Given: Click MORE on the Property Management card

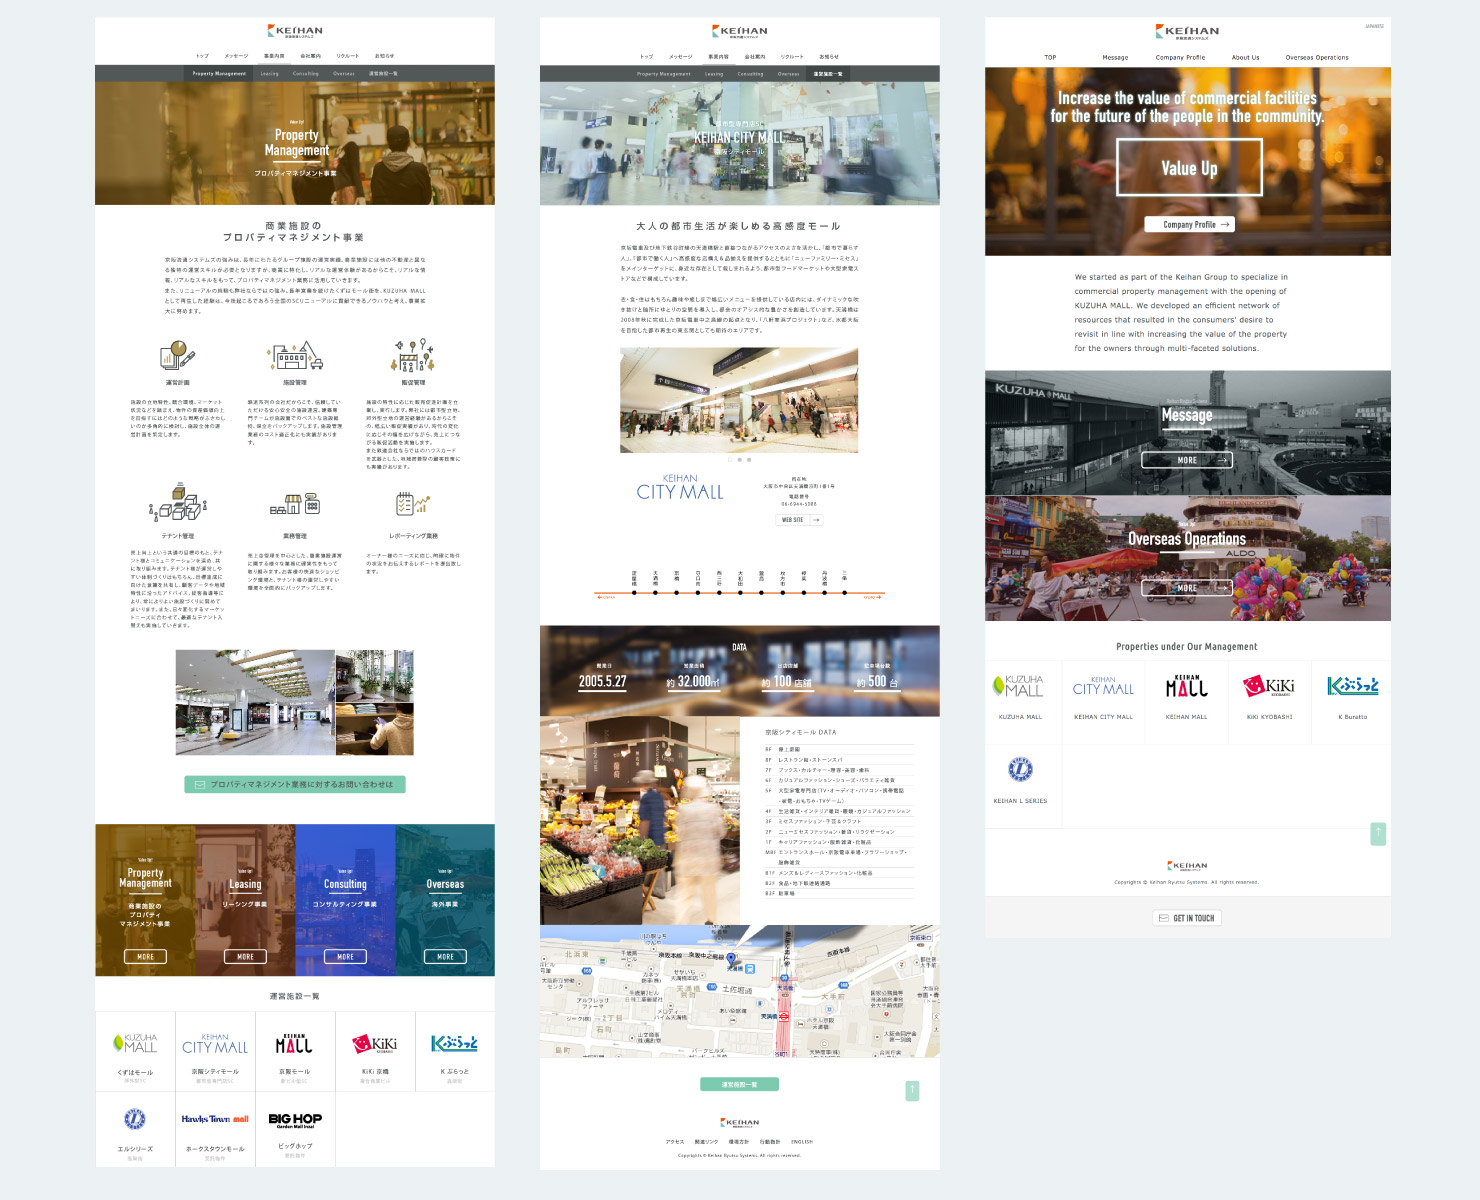Looking at the screenshot, I should (145, 956).
